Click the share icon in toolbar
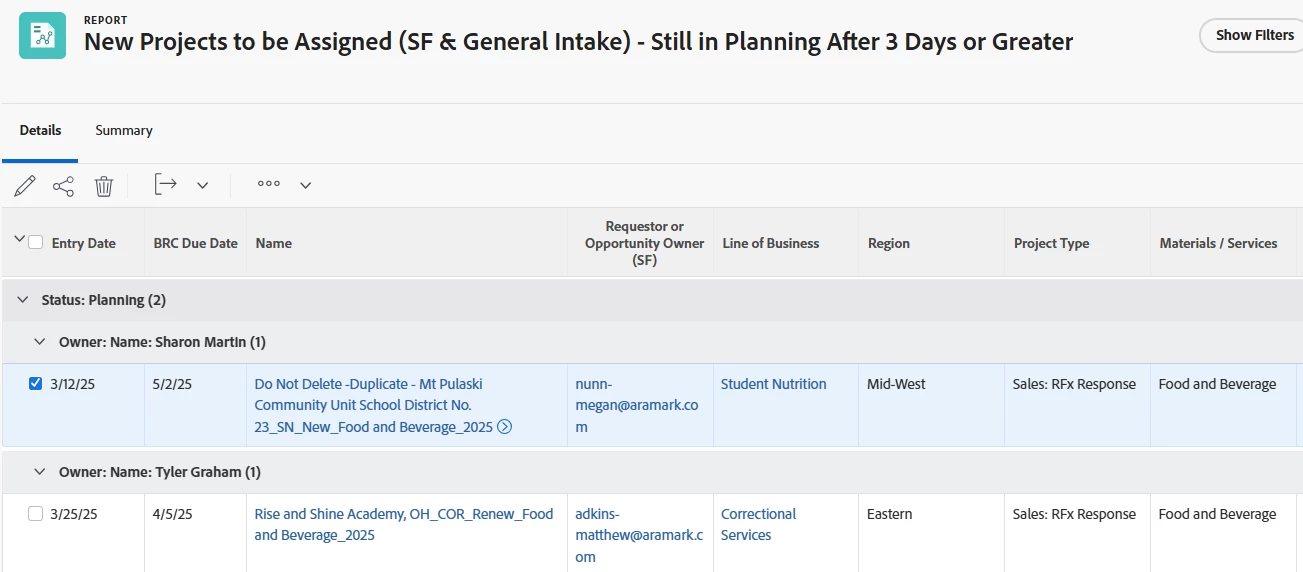 (64, 185)
